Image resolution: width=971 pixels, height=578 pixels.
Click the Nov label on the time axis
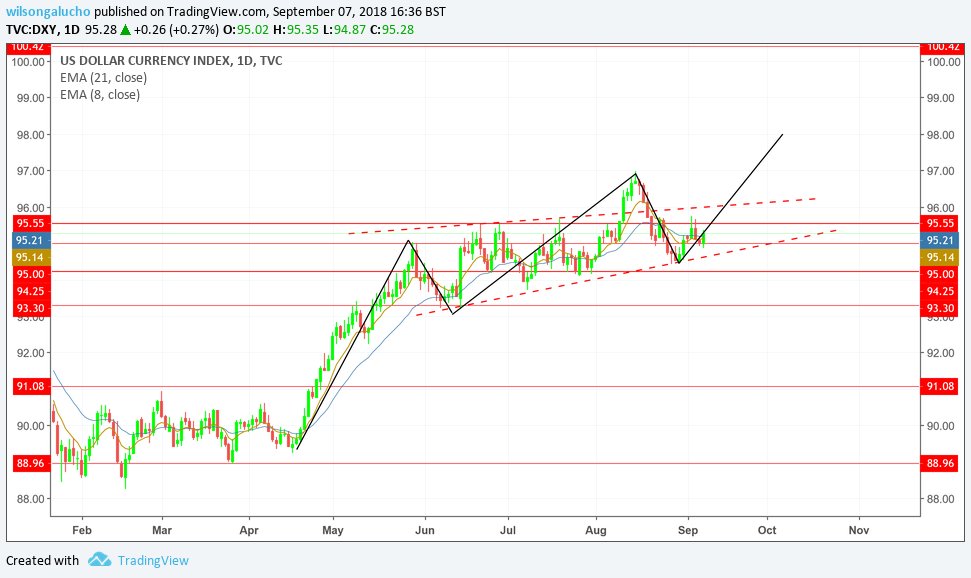click(x=859, y=530)
